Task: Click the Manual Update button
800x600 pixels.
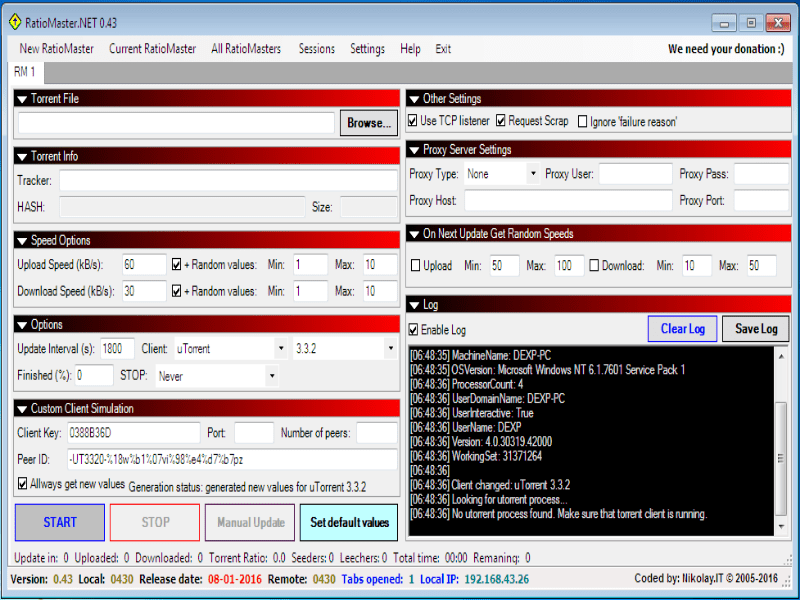Action: pyautogui.click(x=250, y=522)
